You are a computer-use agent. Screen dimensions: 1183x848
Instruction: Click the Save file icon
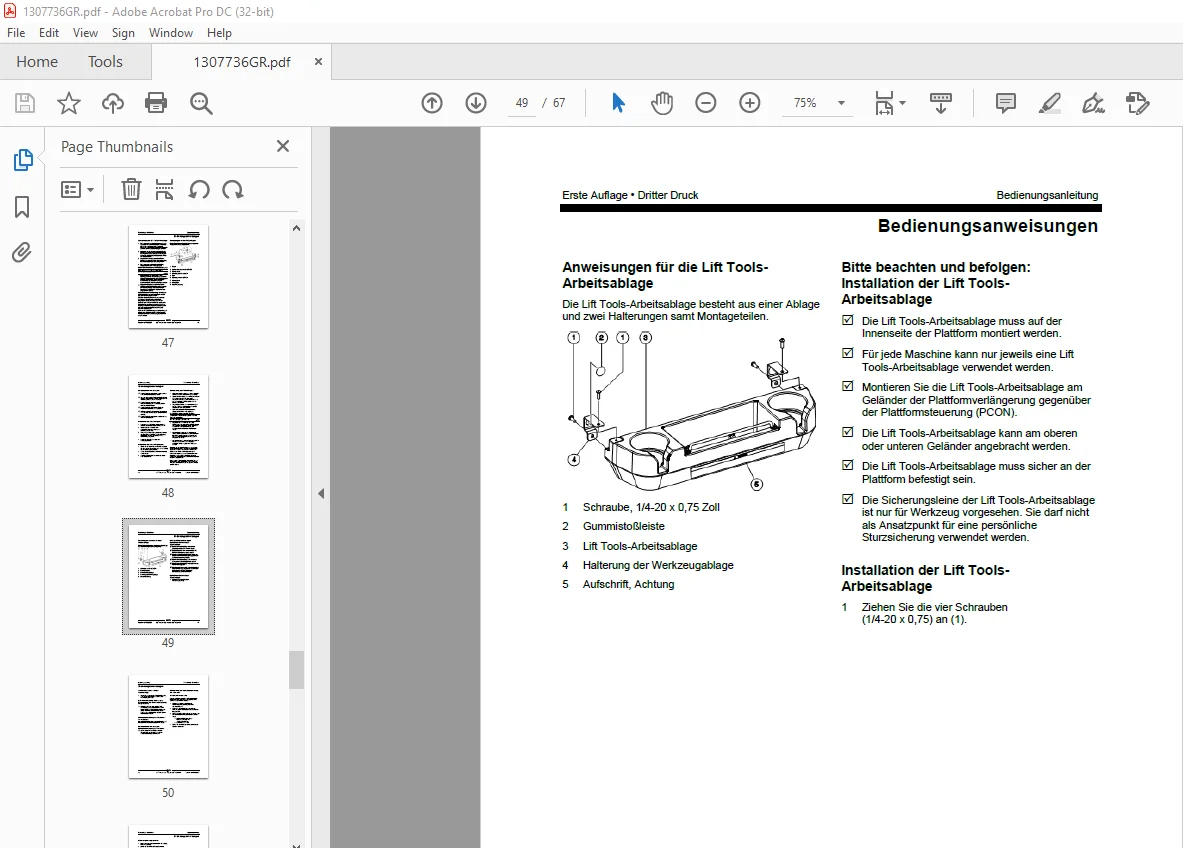pyautogui.click(x=25, y=103)
